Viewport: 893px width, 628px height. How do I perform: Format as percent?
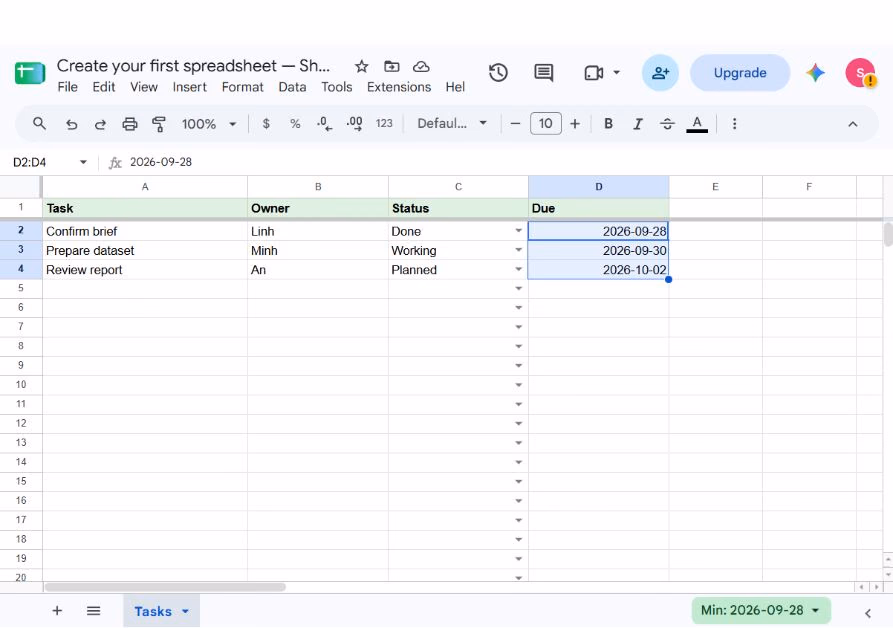click(x=295, y=124)
